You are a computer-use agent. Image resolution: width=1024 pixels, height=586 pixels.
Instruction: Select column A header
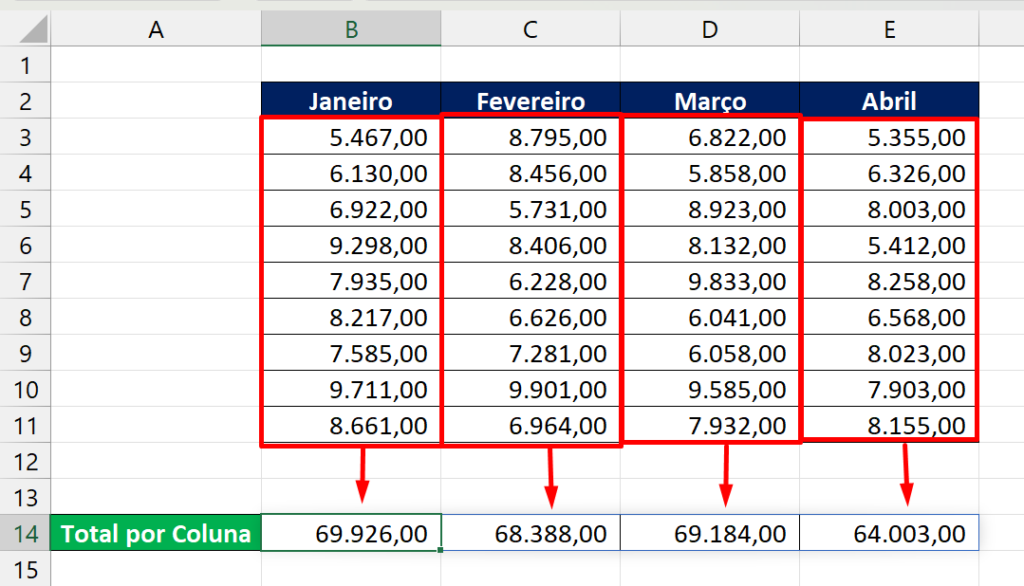click(x=156, y=28)
